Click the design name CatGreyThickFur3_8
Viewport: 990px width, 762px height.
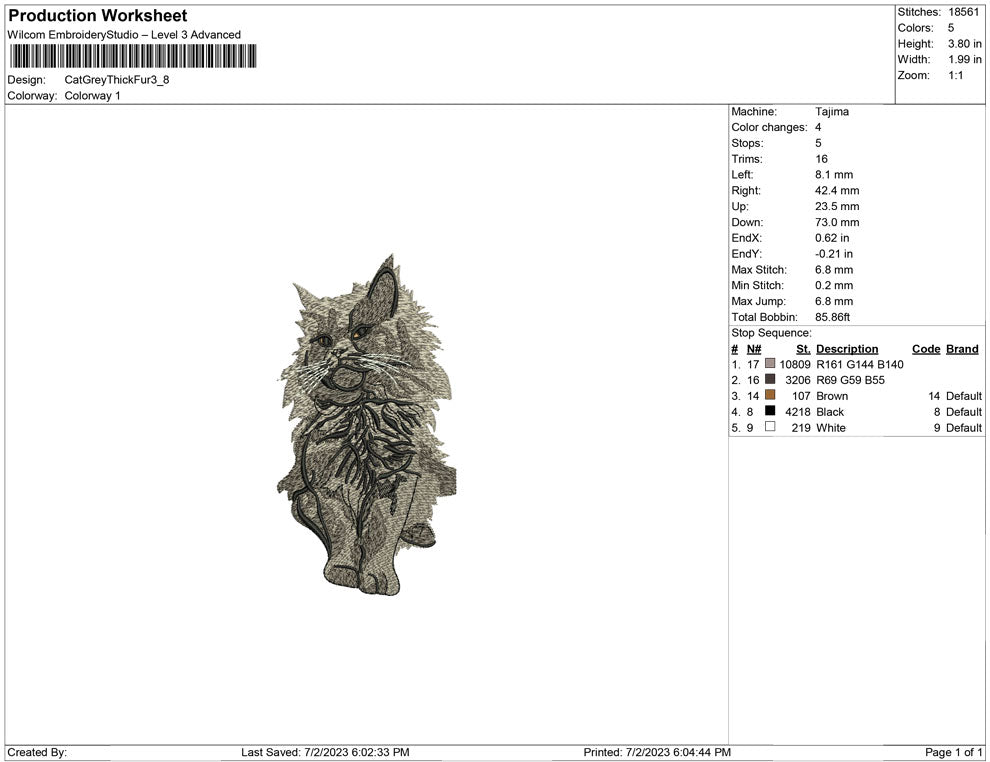[116, 79]
